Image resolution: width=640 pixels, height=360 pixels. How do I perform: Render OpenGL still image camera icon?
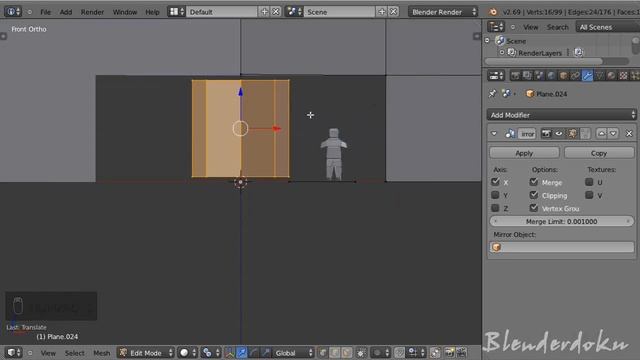point(450,352)
